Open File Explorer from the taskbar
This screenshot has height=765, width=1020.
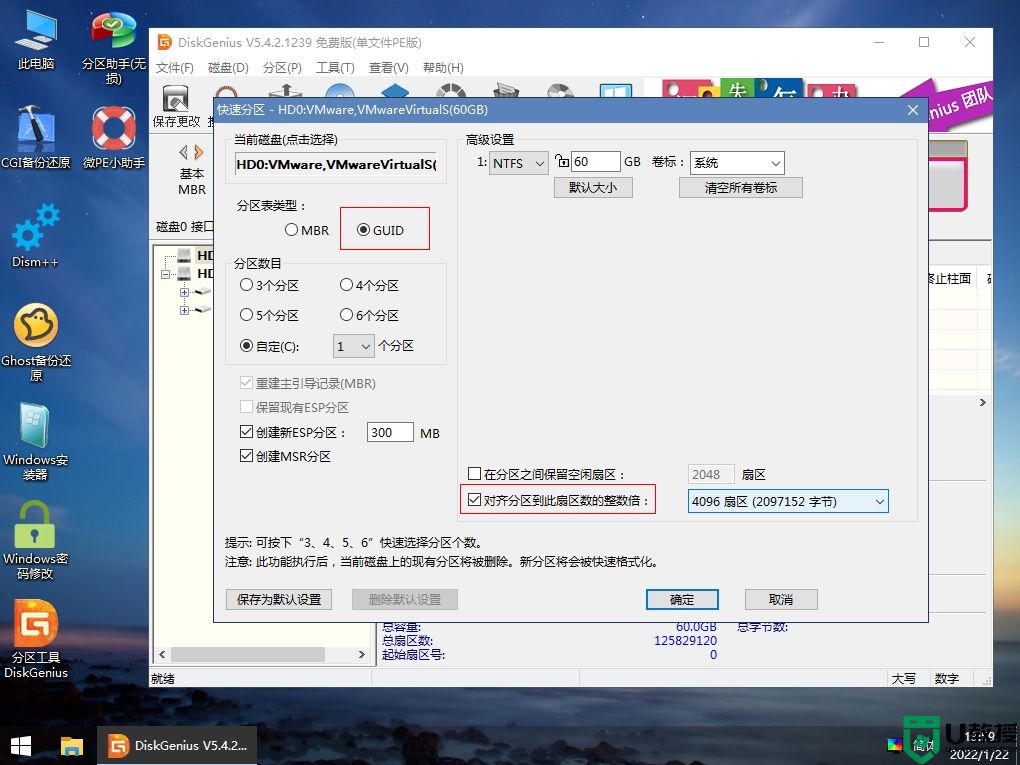coord(71,745)
